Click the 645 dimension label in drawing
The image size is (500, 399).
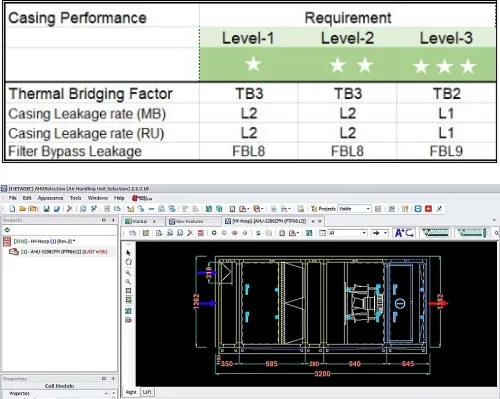click(x=408, y=364)
